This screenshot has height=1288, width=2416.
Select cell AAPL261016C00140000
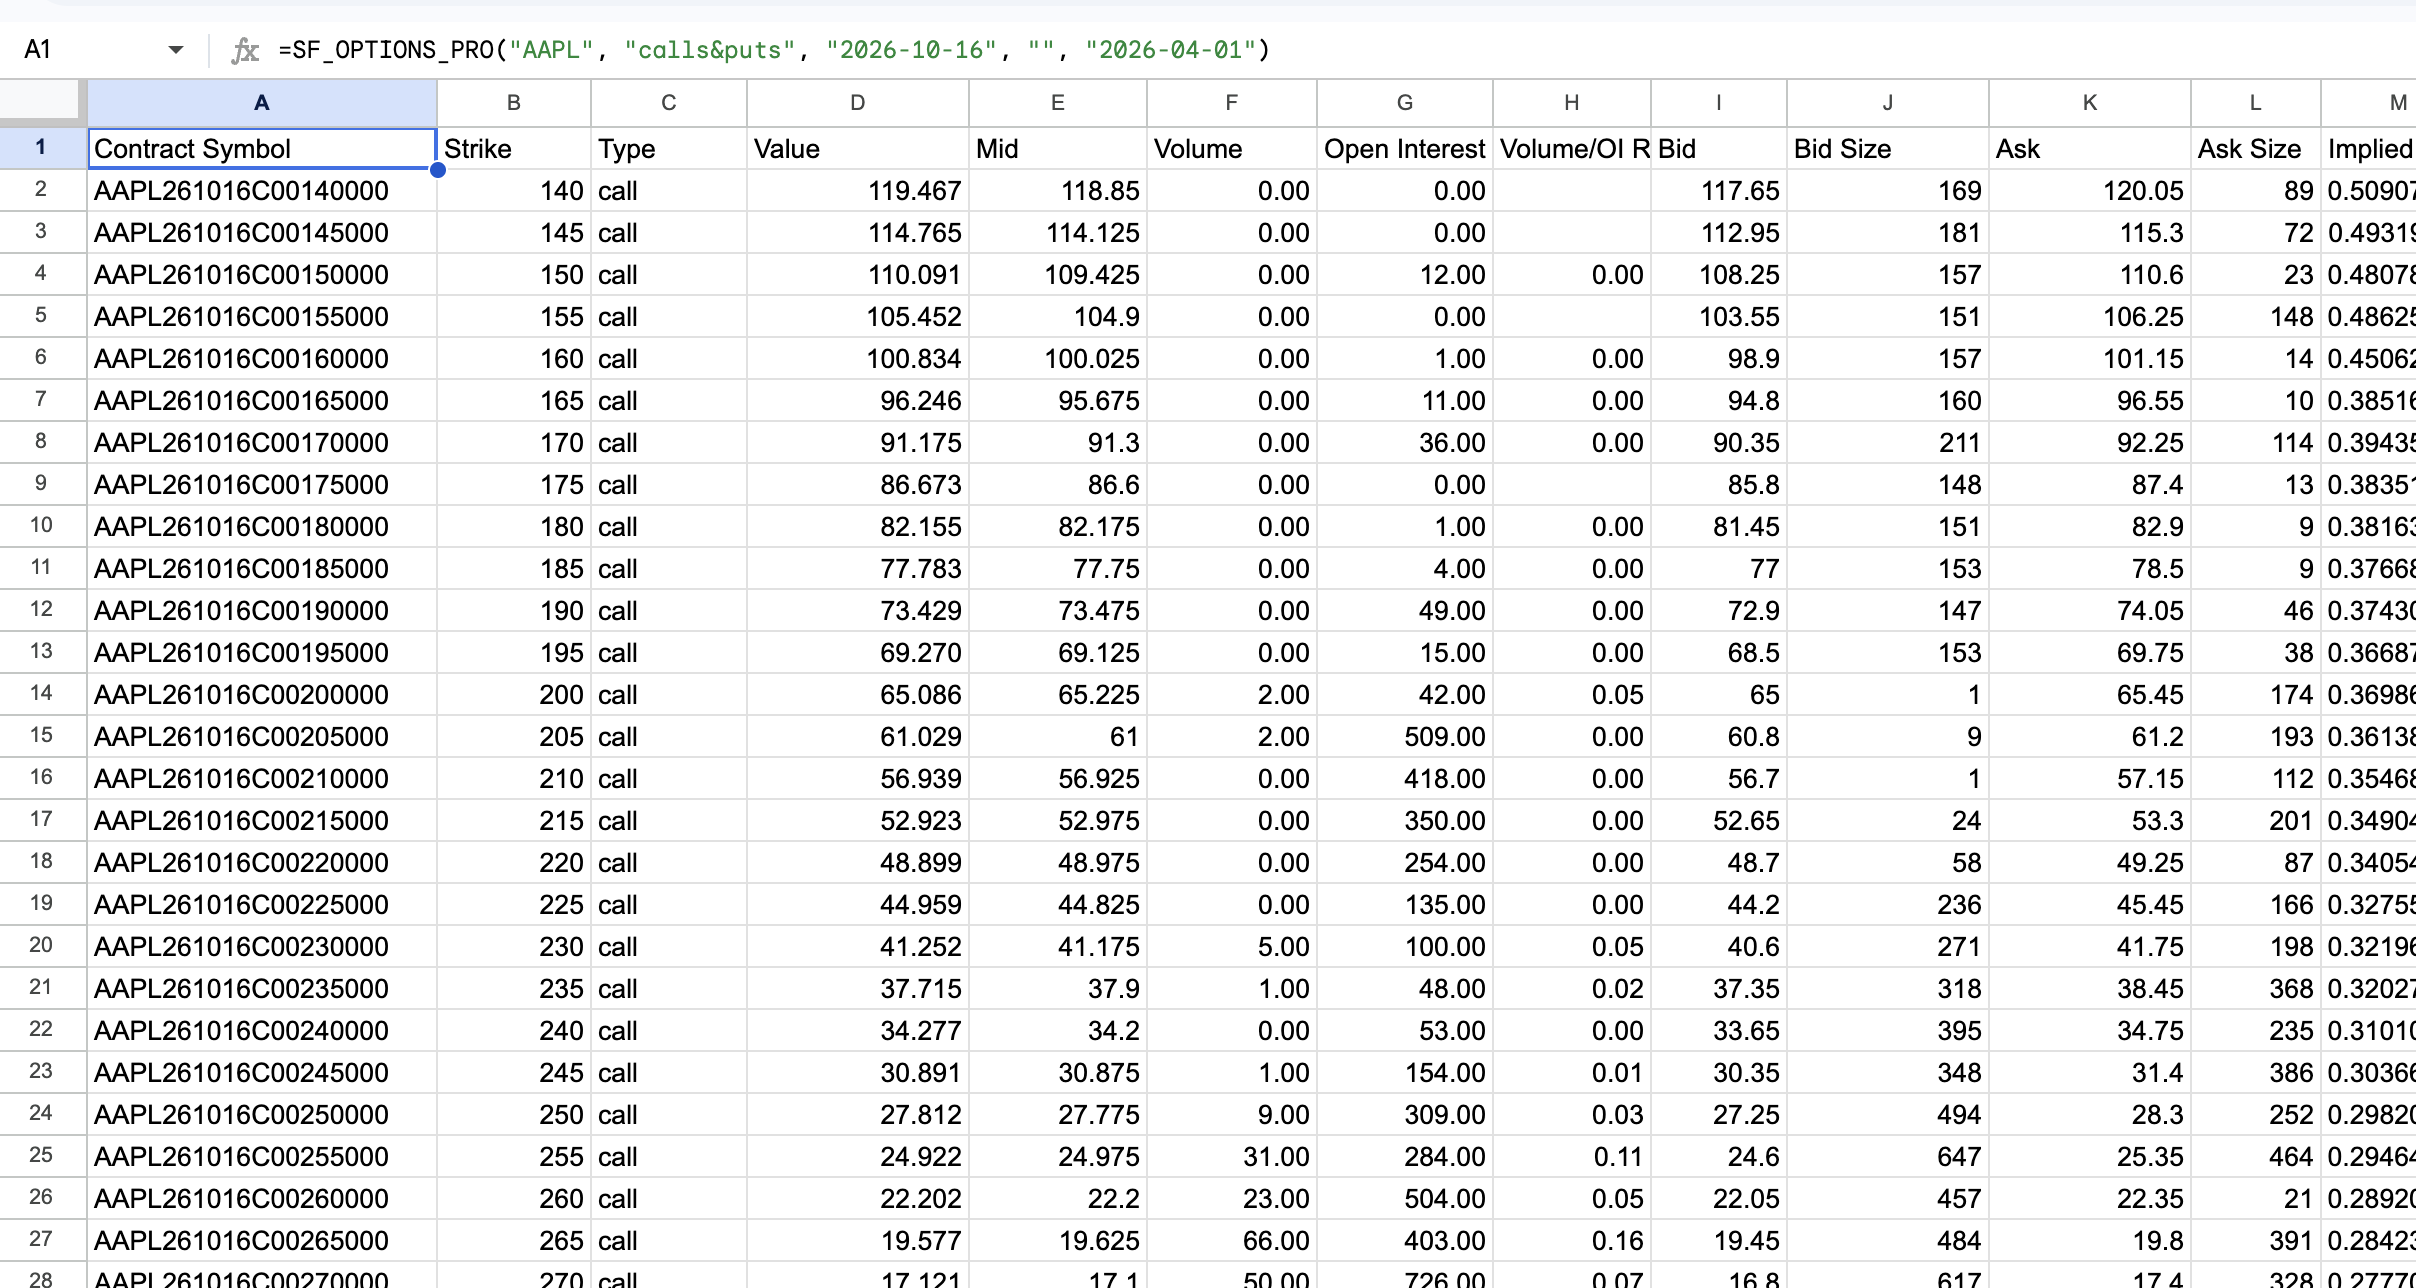pyautogui.click(x=262, y=191)
